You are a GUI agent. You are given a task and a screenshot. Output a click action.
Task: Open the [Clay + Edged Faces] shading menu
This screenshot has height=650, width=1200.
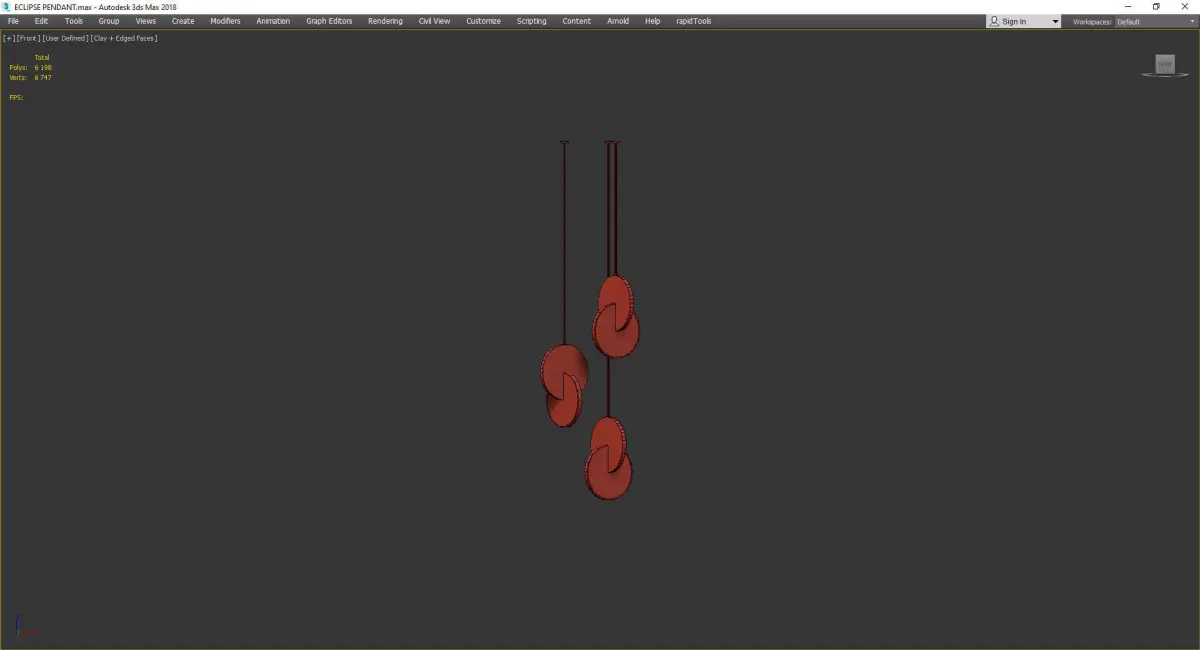pos(124,38)
